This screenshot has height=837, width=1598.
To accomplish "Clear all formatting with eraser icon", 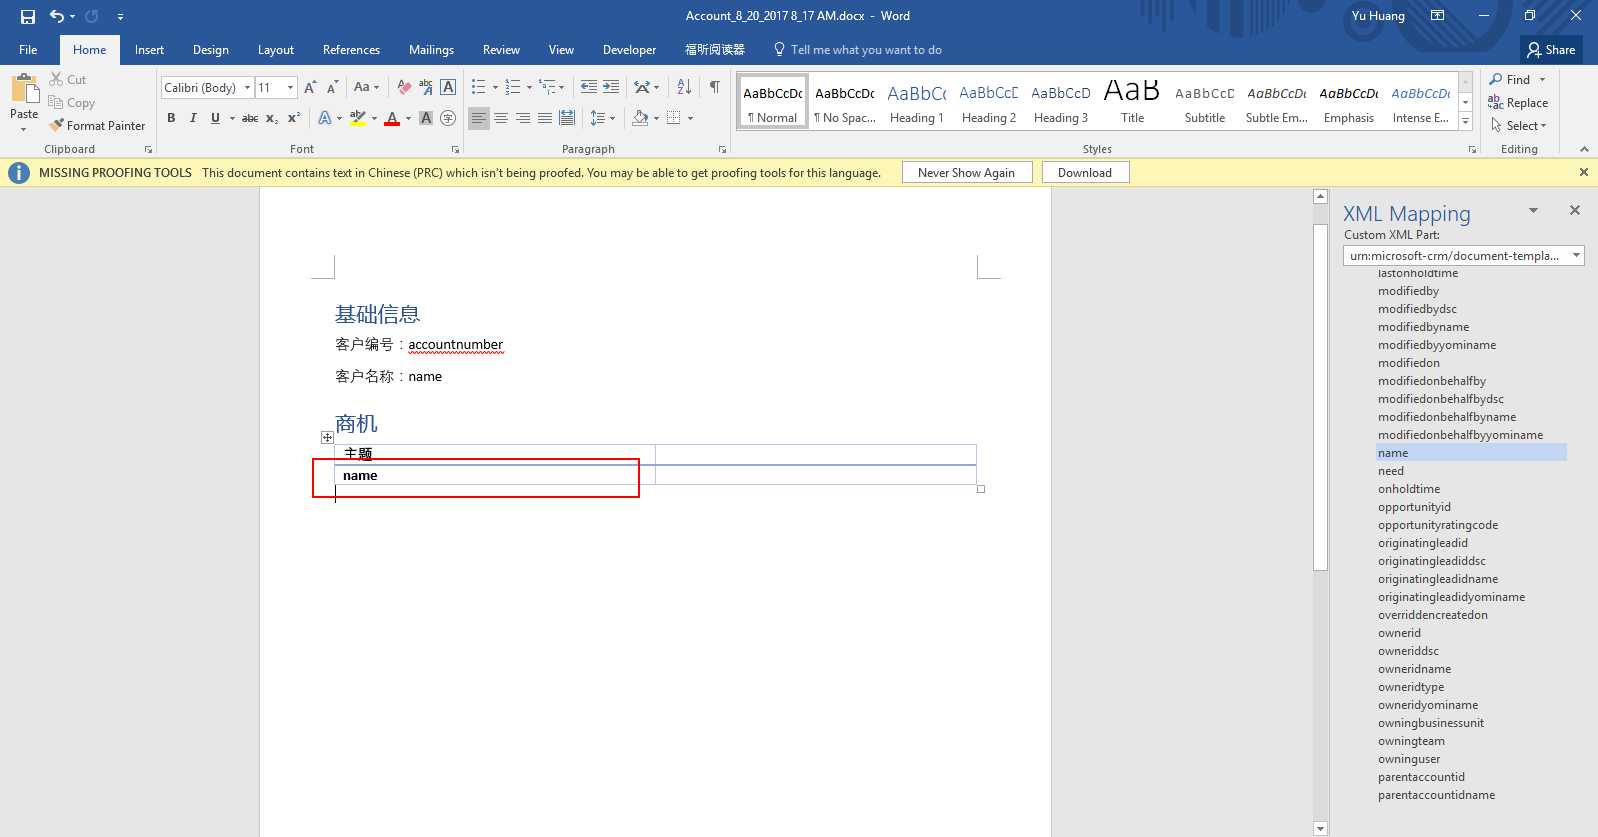I will click(404, 87).
